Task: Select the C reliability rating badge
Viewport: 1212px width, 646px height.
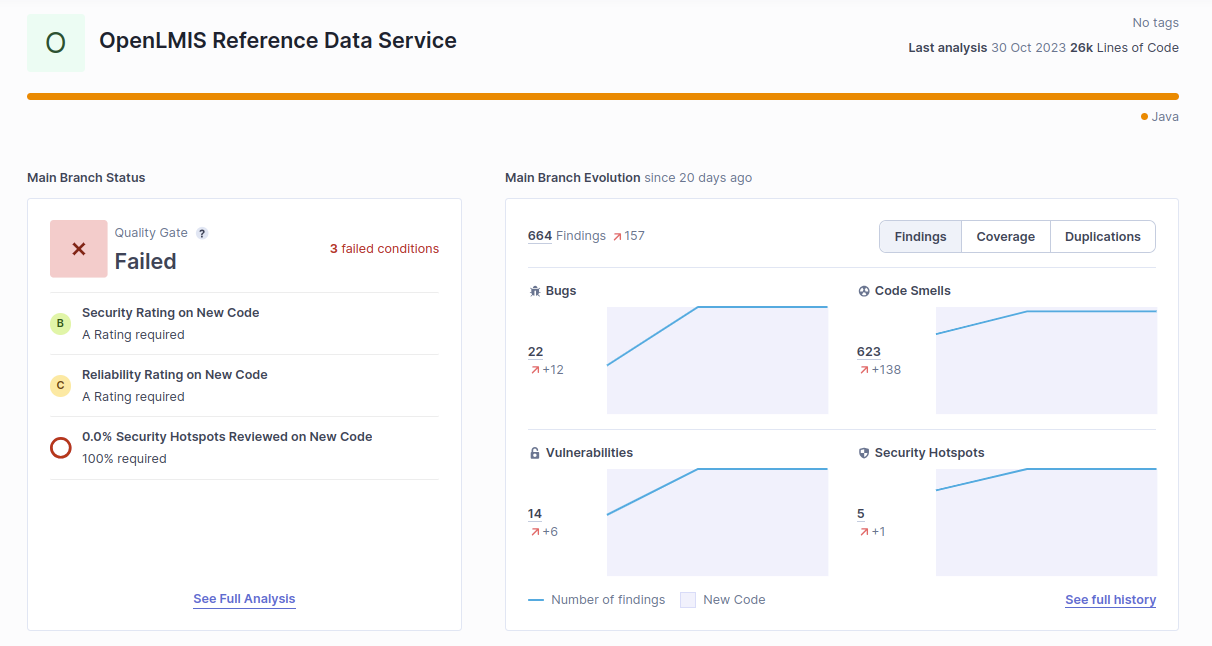Action: tap(61, 385)
